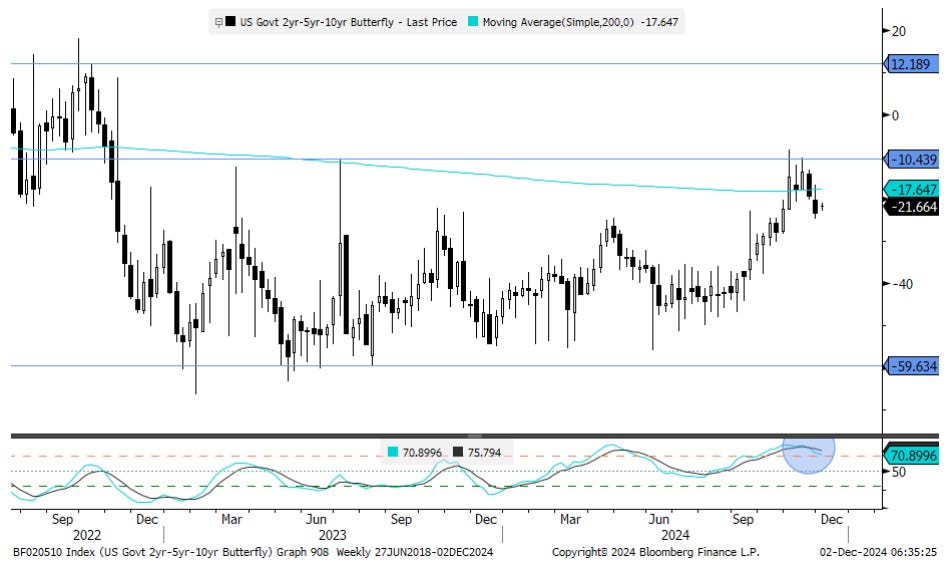Click the -59.634 horizontal line price tag

[x=911, y=366]
